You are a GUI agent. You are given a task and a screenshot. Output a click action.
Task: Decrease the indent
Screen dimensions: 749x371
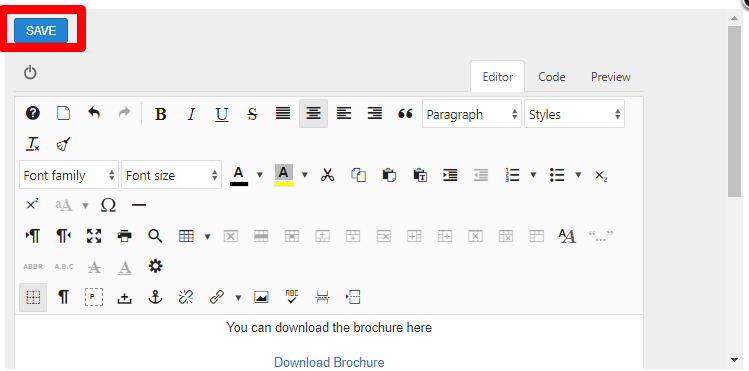481,175
